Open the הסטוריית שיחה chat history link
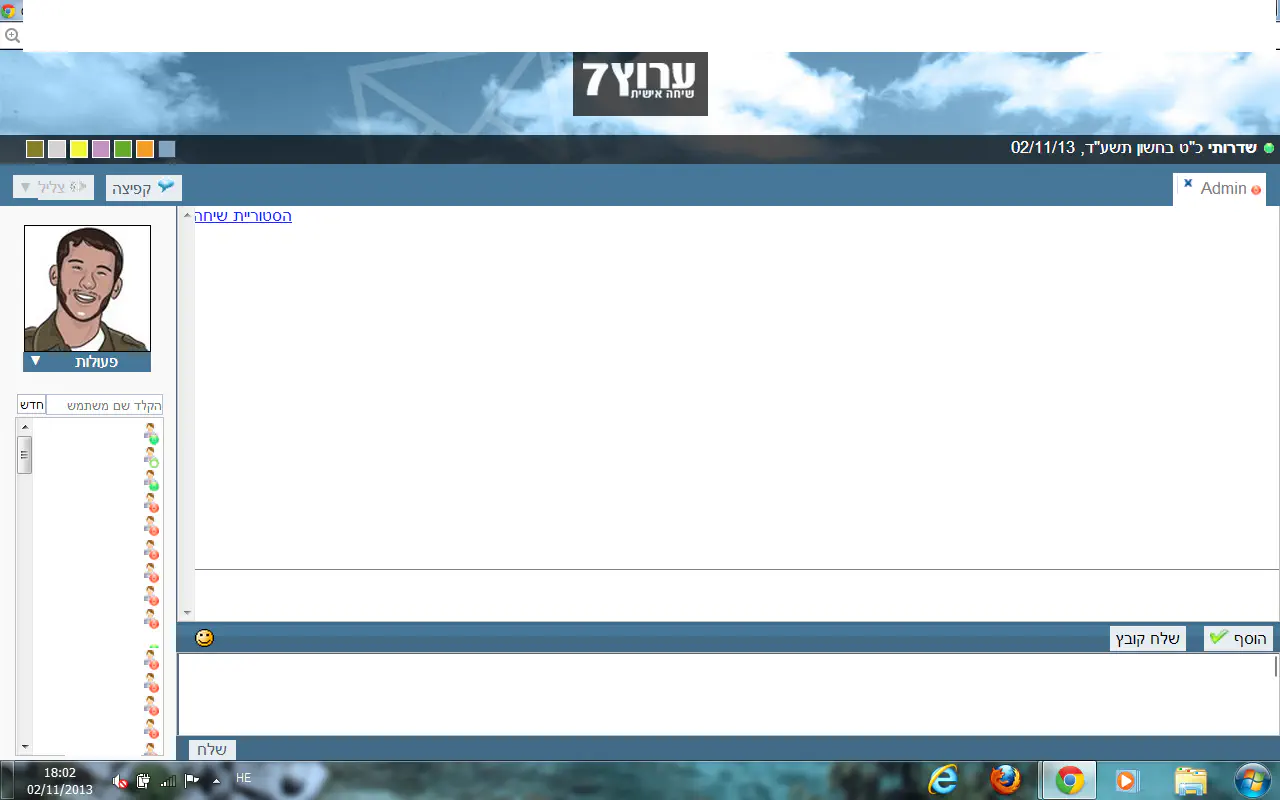 point(243,216)
